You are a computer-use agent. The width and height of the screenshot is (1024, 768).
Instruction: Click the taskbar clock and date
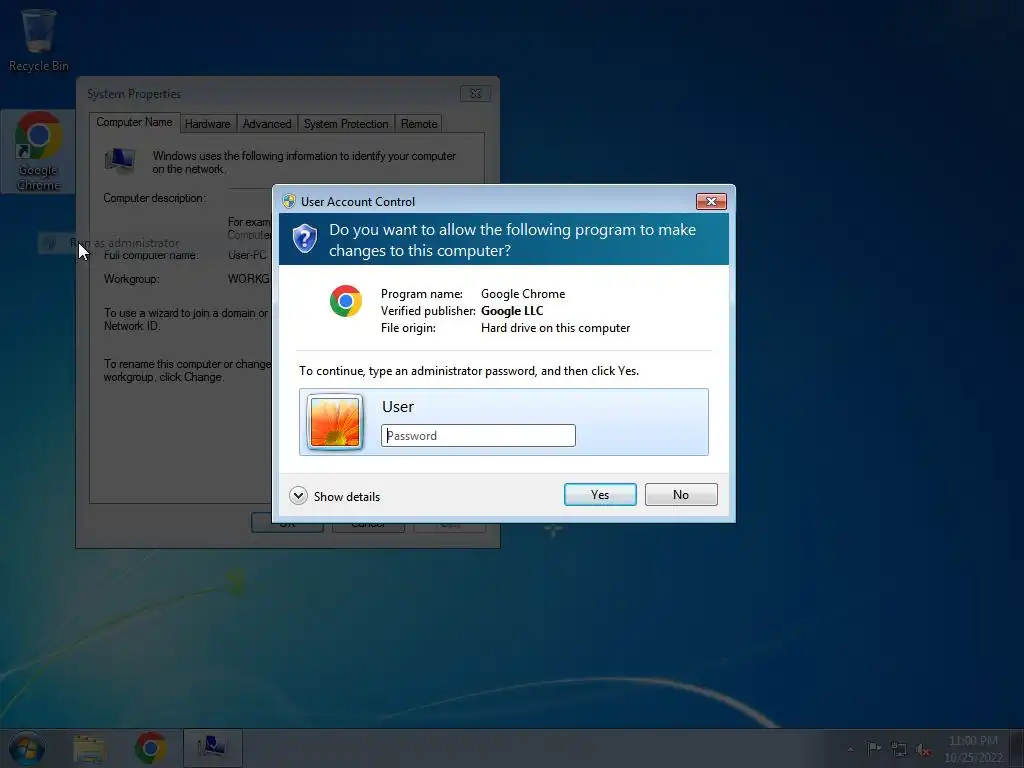(x=973, y=748)
